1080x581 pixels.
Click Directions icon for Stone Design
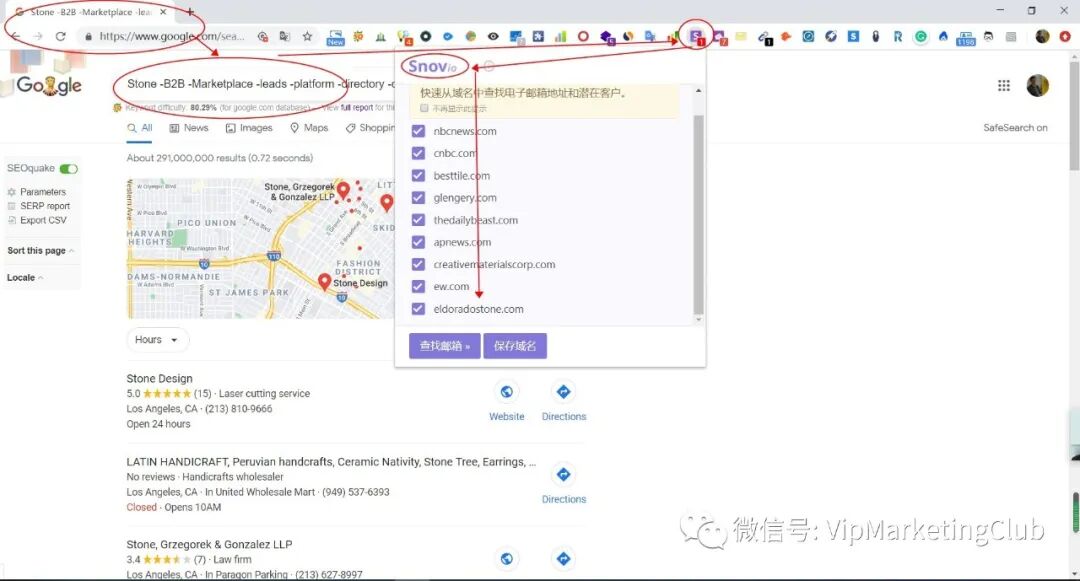click(x=563, y=392)
